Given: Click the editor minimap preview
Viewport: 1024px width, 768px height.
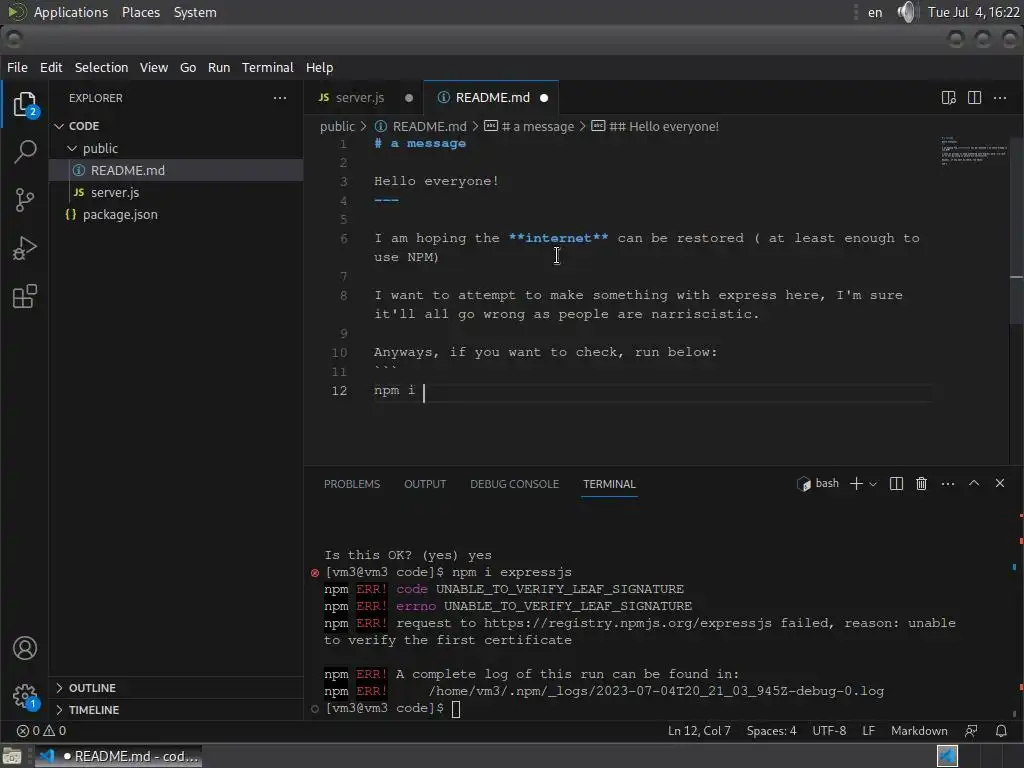Looking at the screenshot, I should click(x=973, y=152).
